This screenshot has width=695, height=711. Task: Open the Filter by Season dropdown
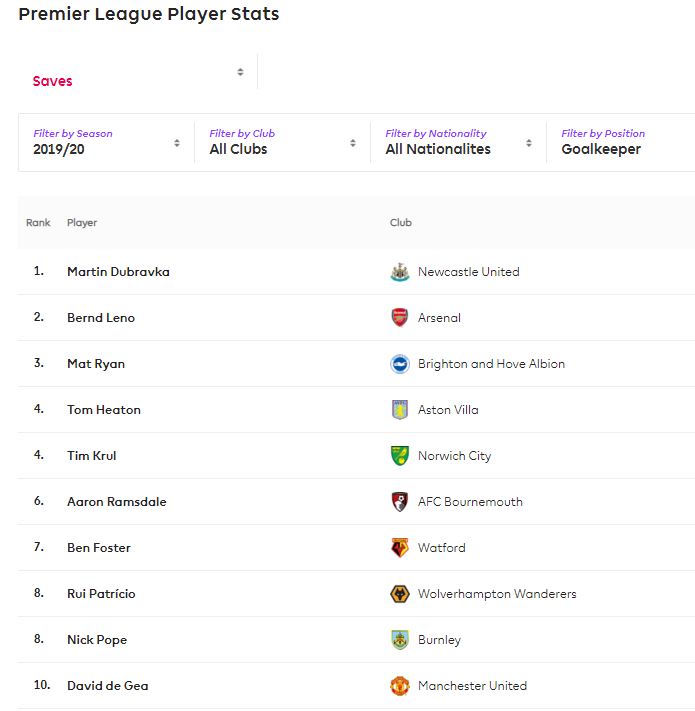[x=107, y=142]
